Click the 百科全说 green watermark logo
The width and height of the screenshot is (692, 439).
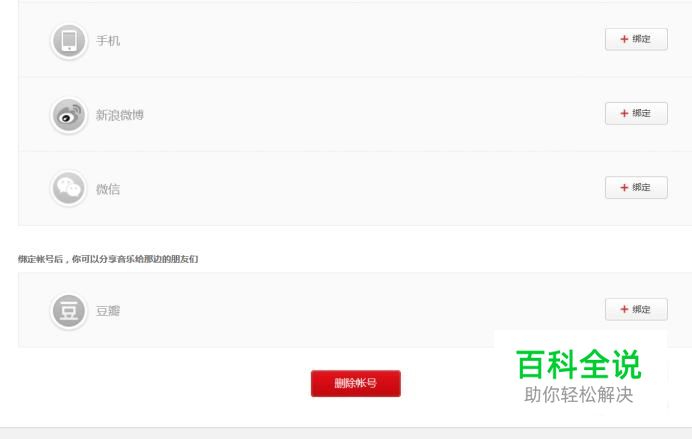point(579,364)
